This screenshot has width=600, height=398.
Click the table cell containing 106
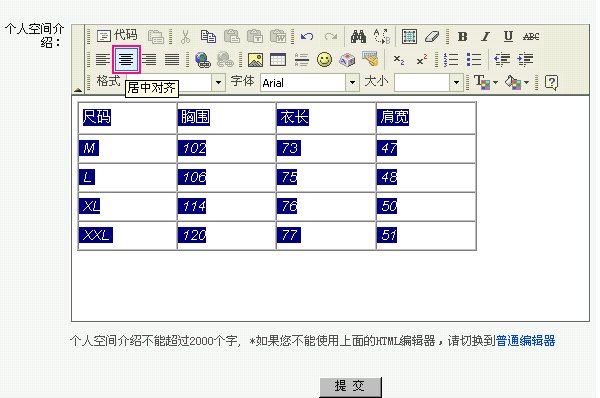227,178
